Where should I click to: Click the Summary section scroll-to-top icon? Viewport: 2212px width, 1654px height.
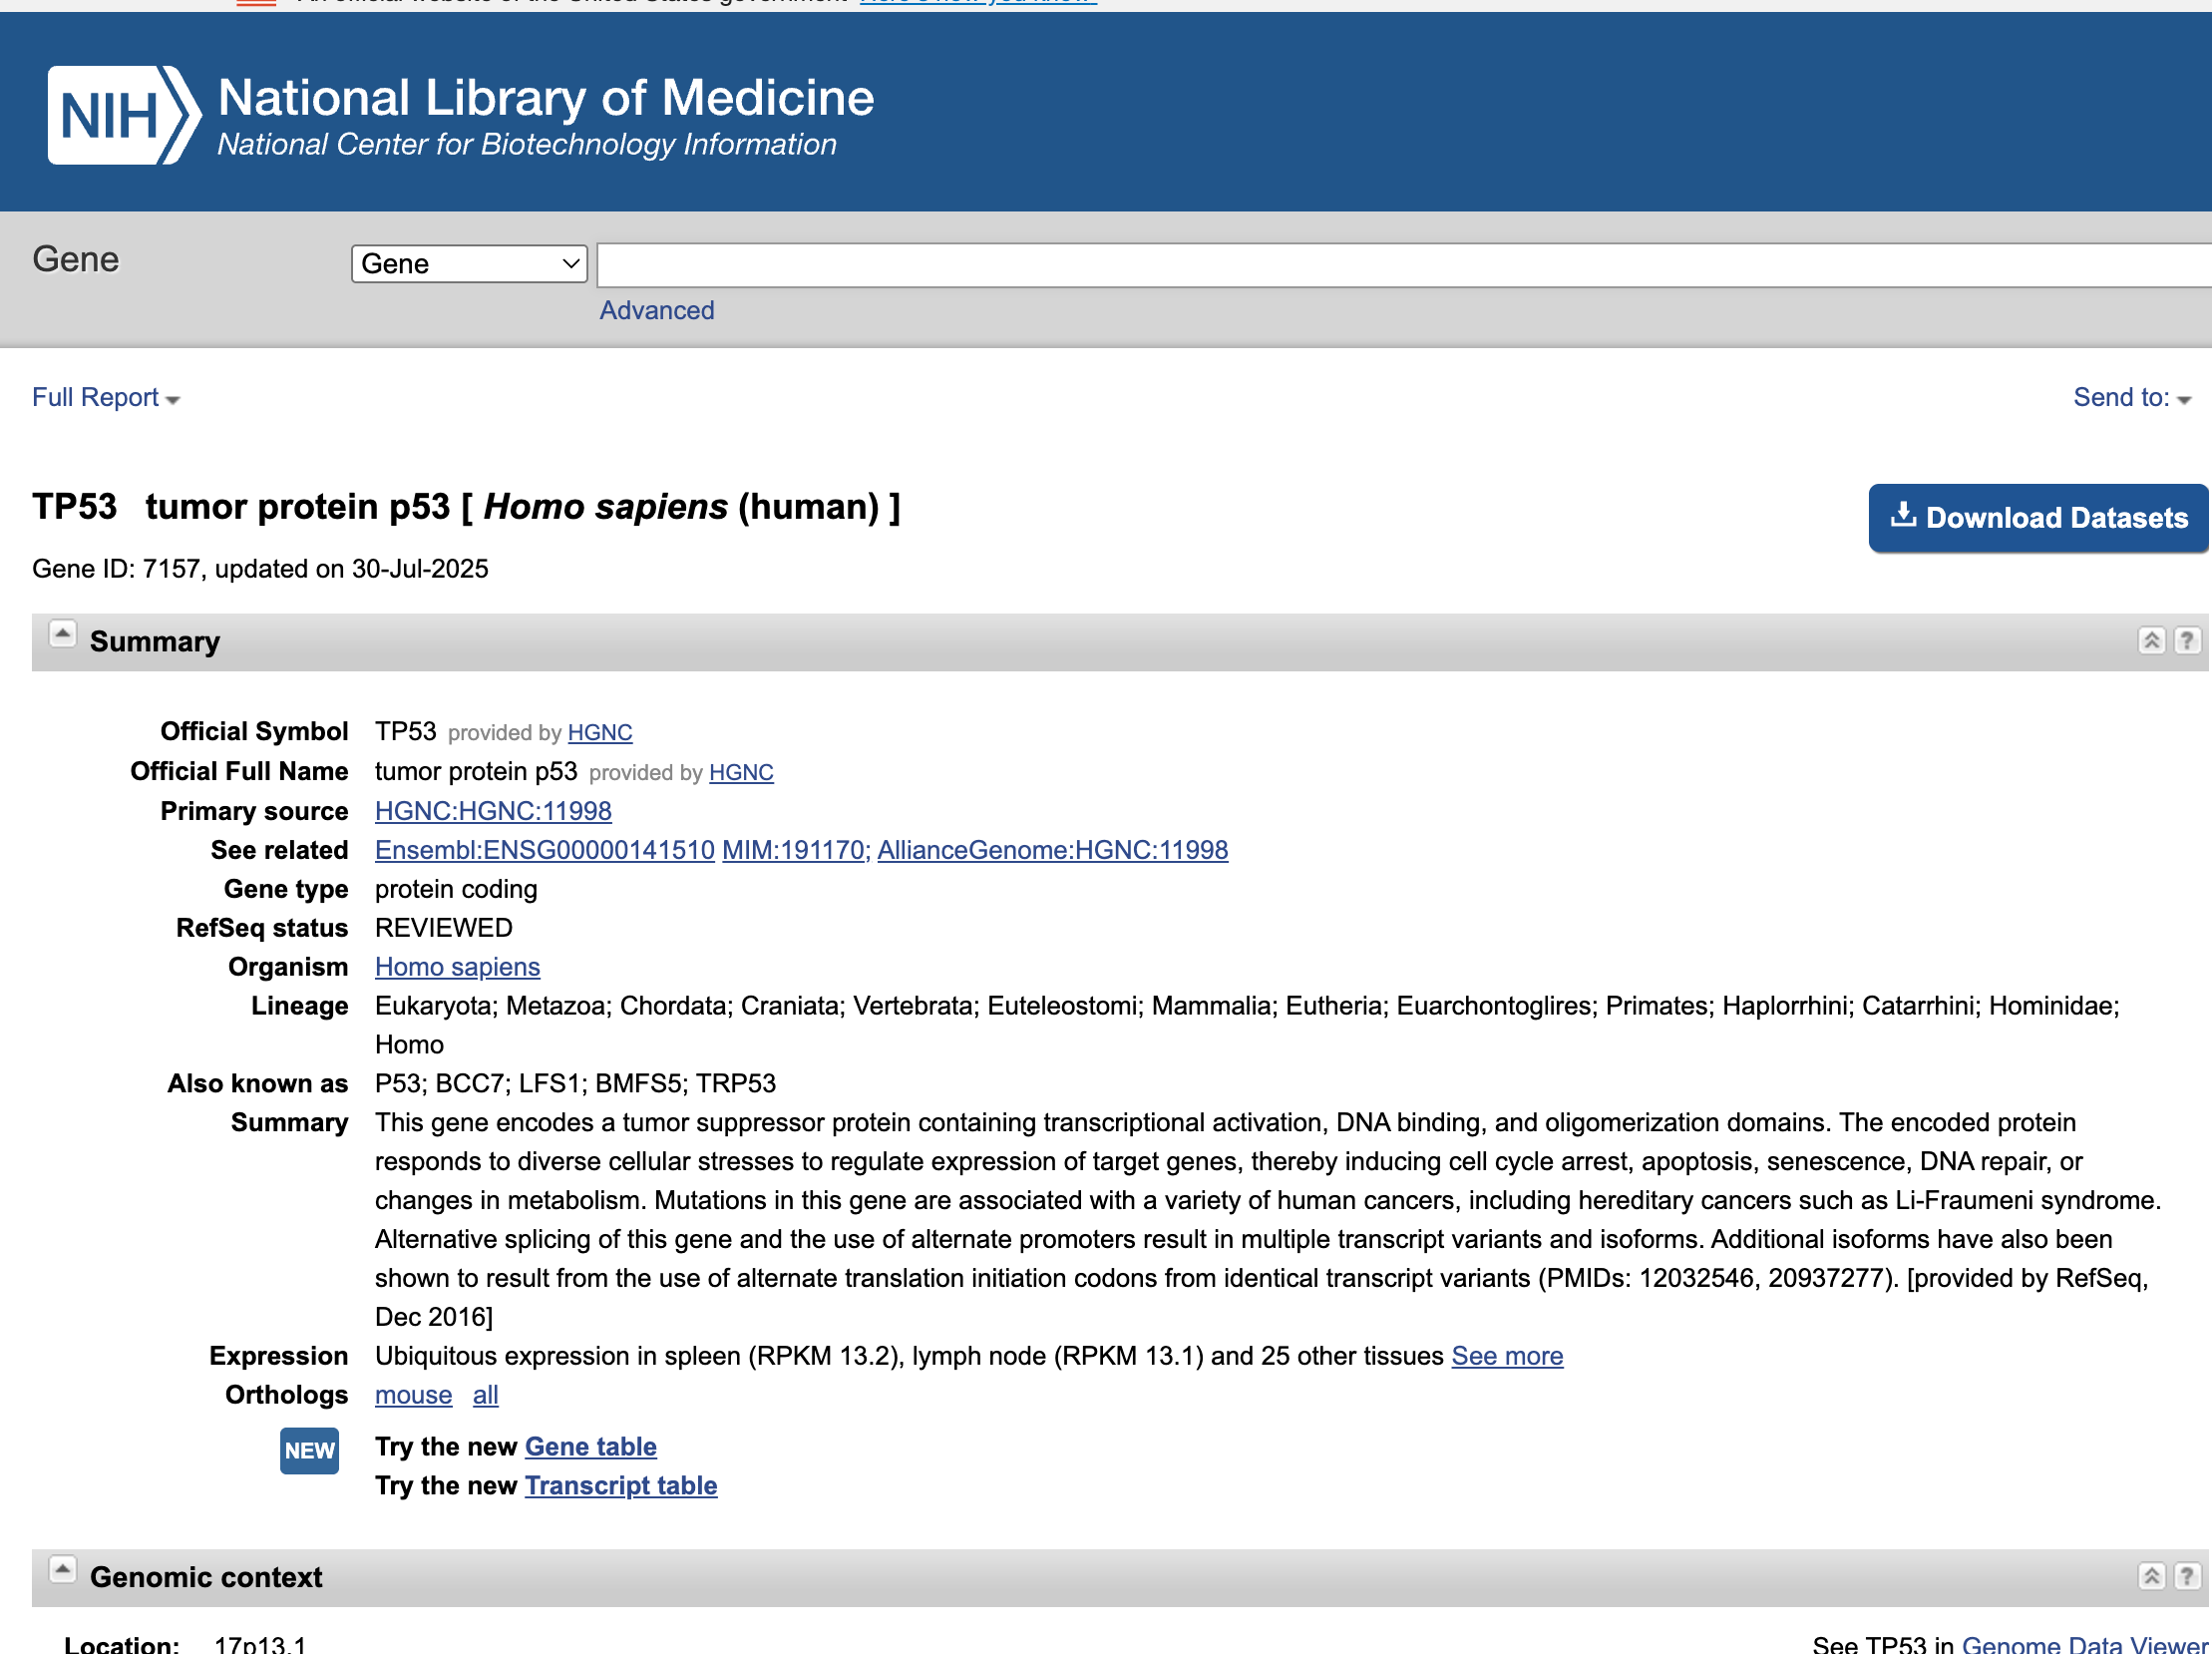(2151, 641)
